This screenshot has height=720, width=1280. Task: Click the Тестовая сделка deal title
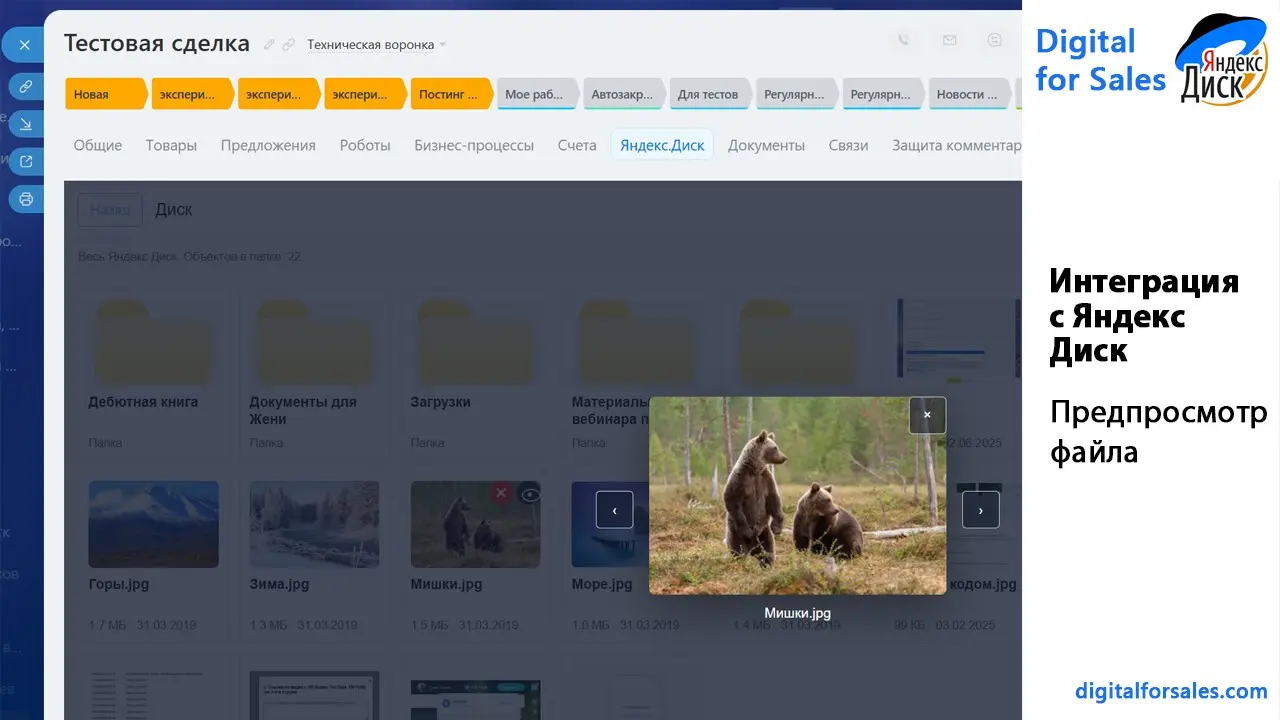click(x=157, y=43)
